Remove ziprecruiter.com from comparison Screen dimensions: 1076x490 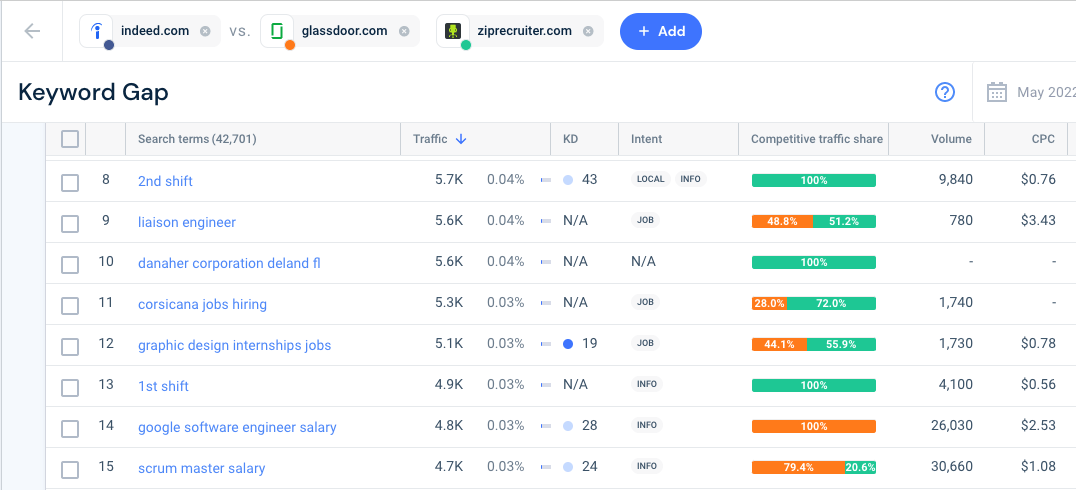(587, 31)
